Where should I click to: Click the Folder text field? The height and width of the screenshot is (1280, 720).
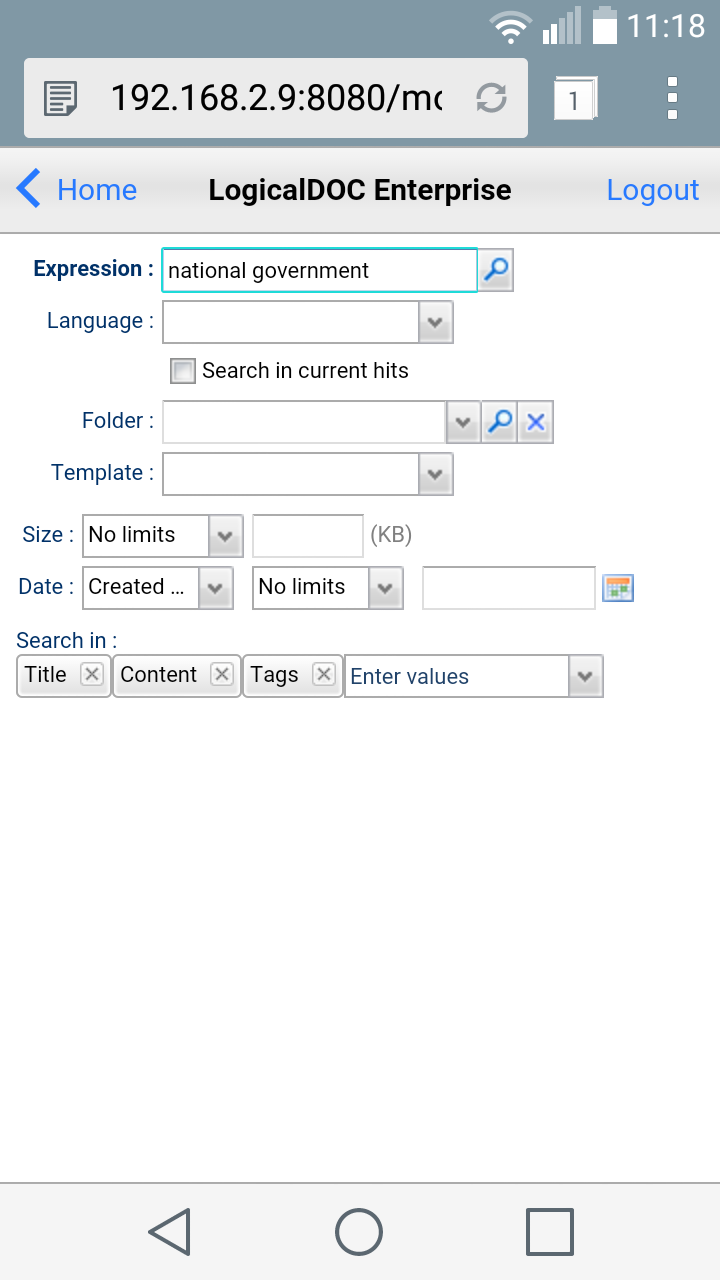pos(304,422)
